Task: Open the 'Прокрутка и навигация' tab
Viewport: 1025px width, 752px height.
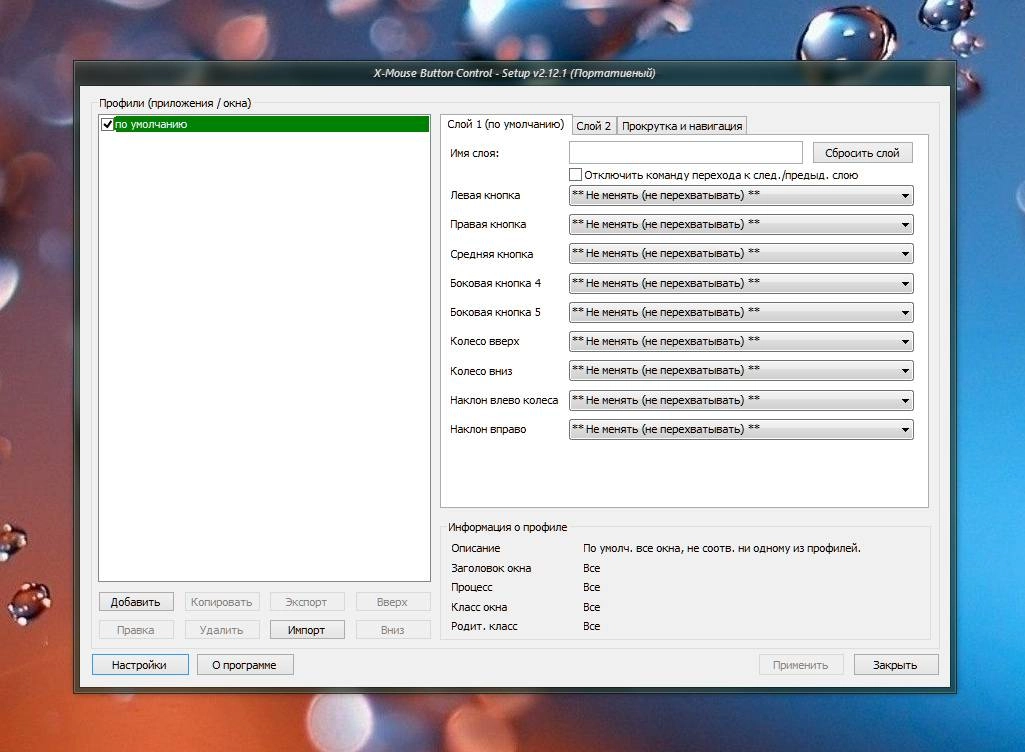Action: tap(682, 126)
